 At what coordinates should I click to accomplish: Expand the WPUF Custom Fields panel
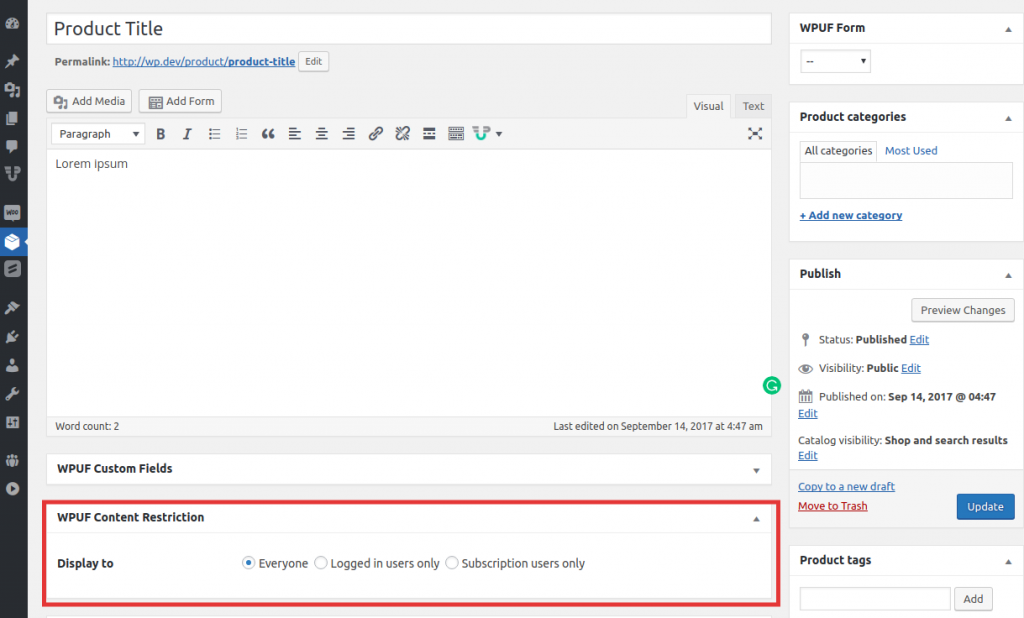click(755, 469)
